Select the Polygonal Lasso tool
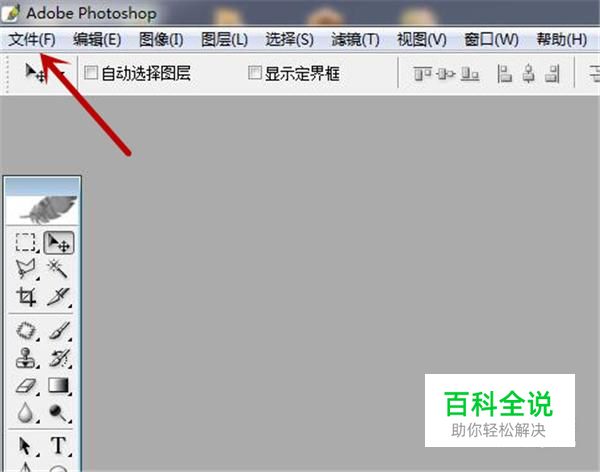This screenshot has width=600, height=472. 26,269
